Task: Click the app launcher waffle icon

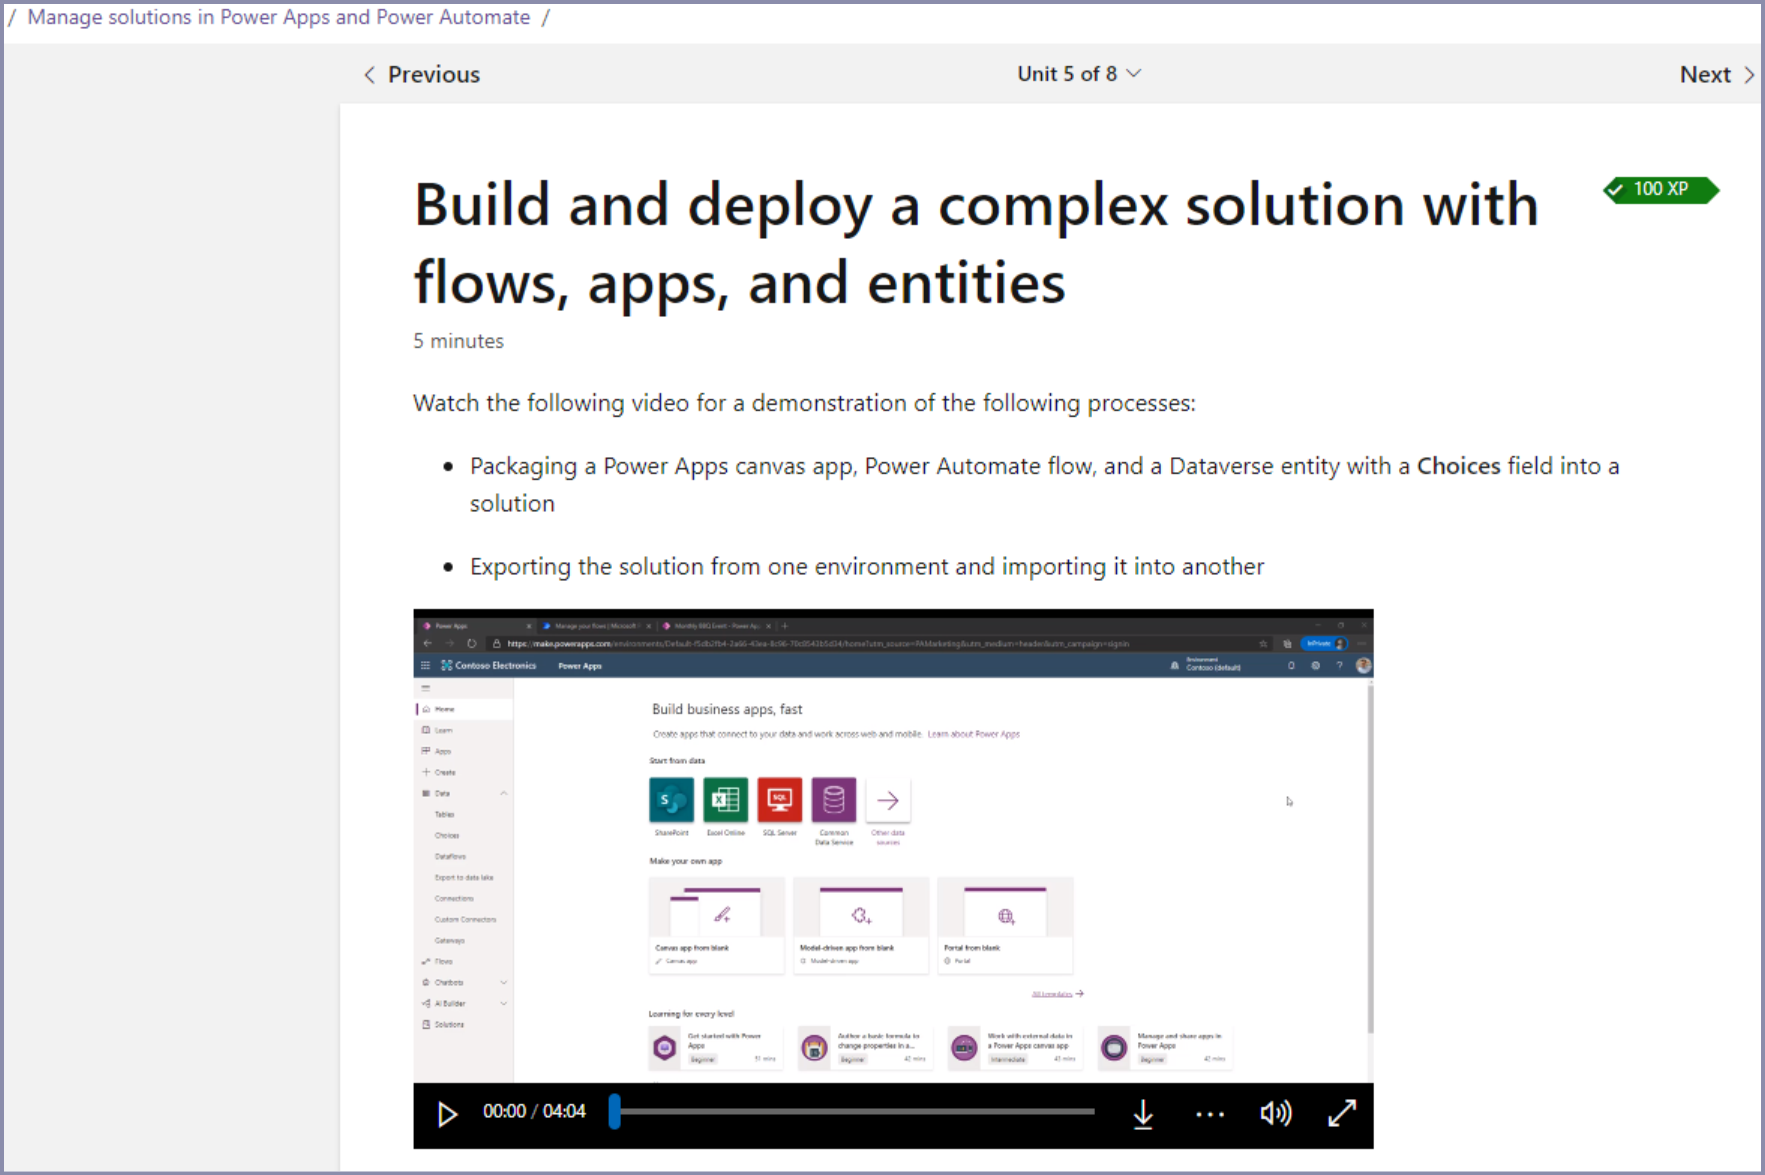Action: click(x=425, y=665)
